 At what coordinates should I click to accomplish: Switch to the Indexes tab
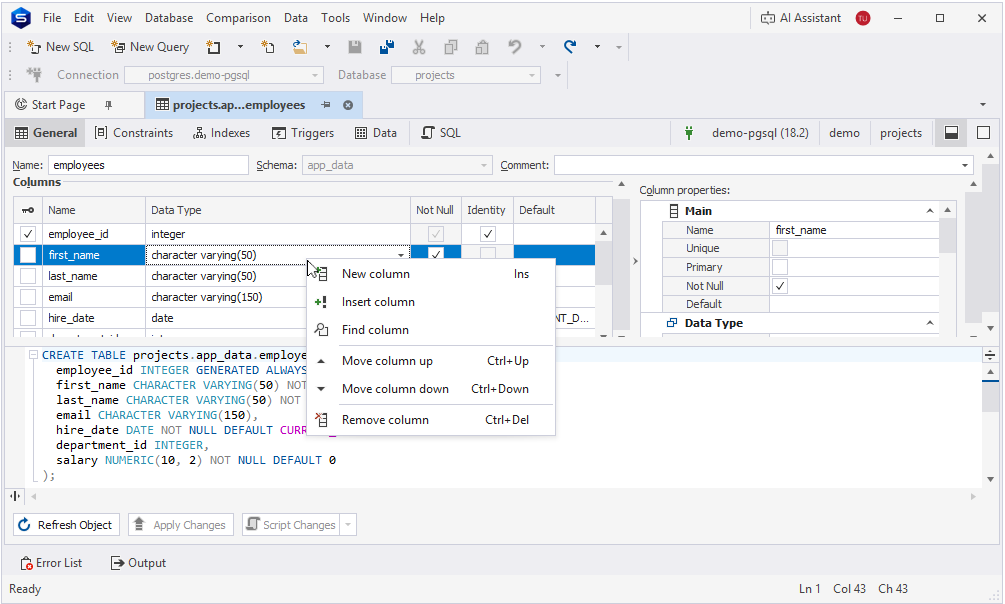point(221,133)
